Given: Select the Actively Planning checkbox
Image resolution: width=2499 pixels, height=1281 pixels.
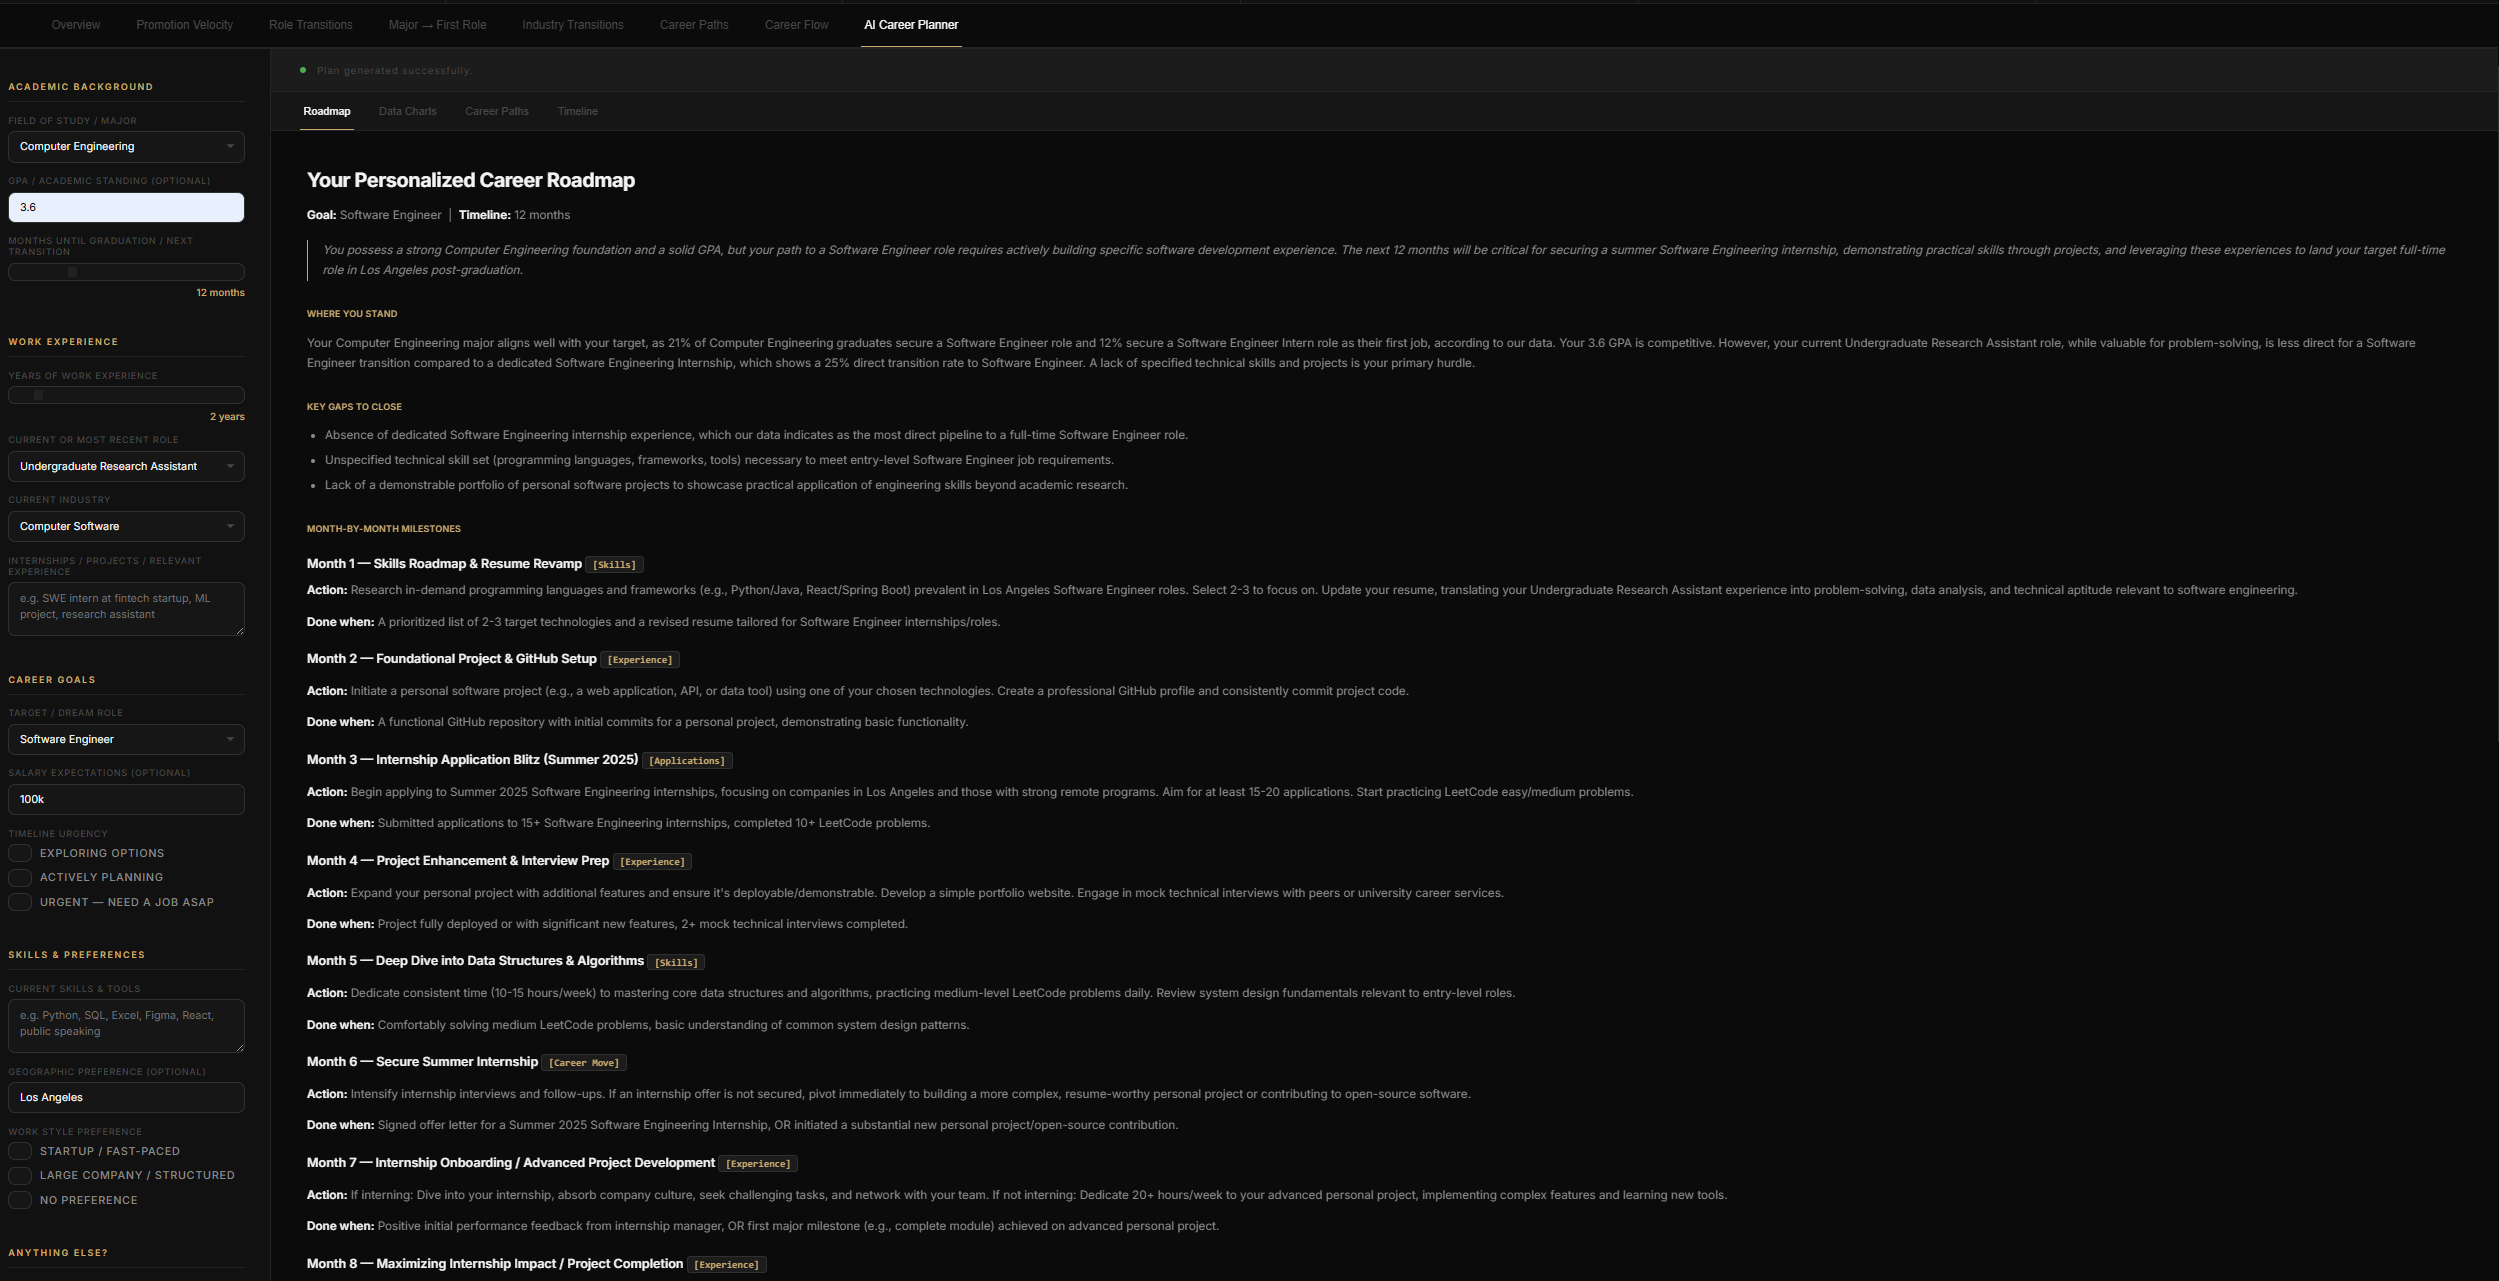Looking at the screenshot, I should coord(20,878).
